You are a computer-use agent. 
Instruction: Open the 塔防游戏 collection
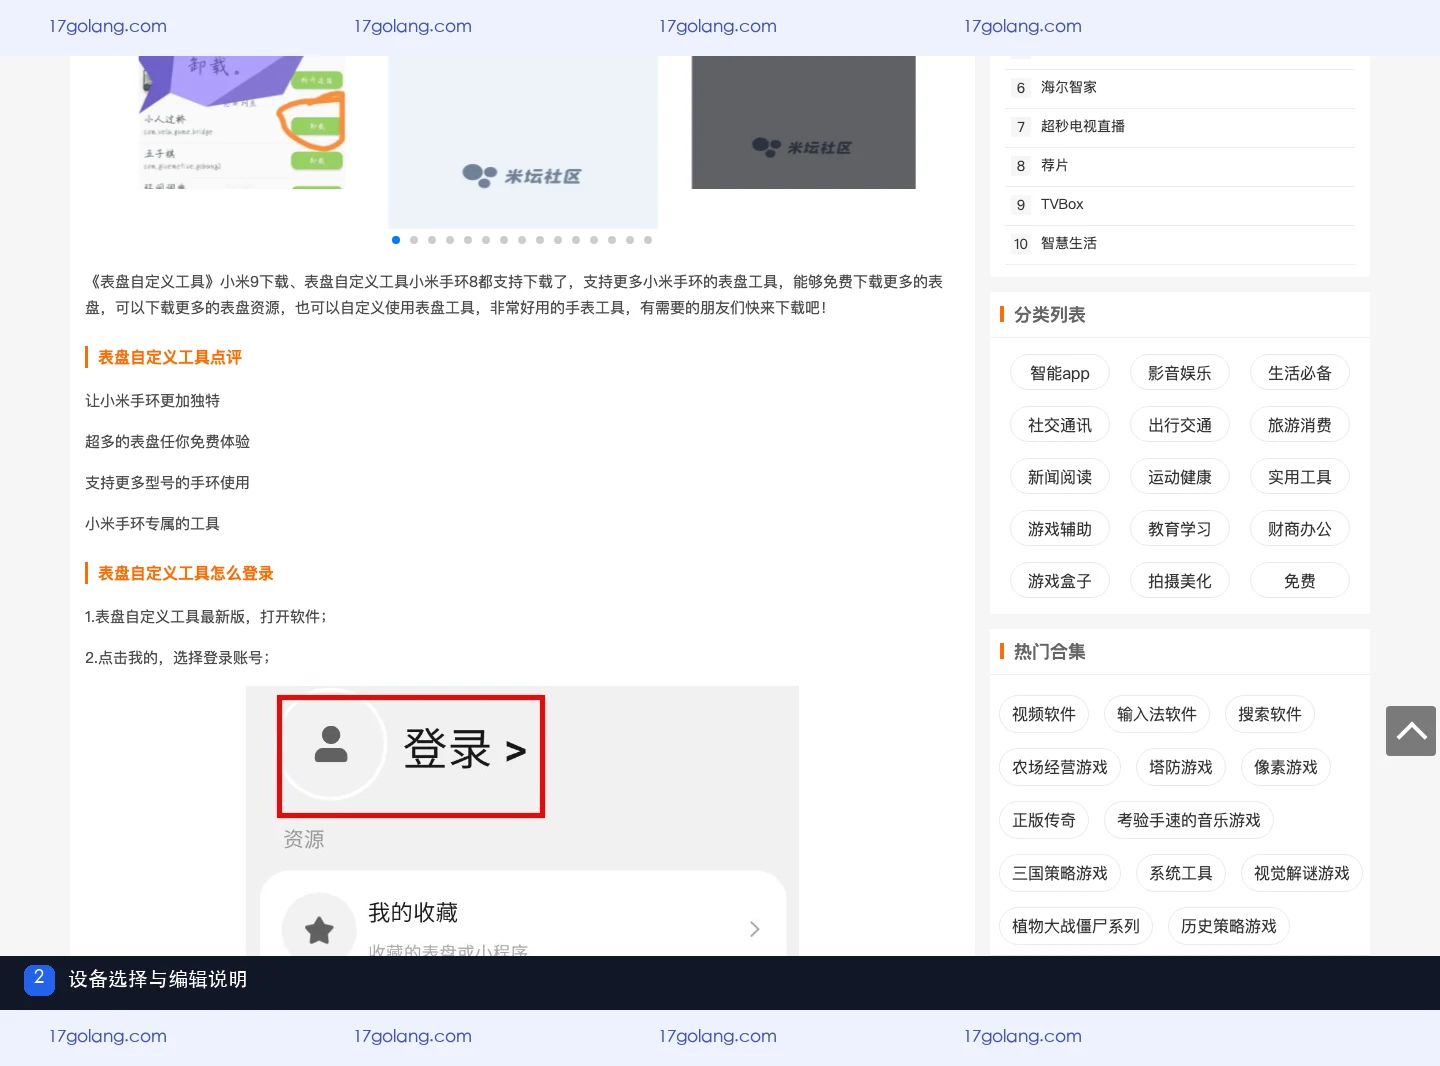coord(1181,767)
